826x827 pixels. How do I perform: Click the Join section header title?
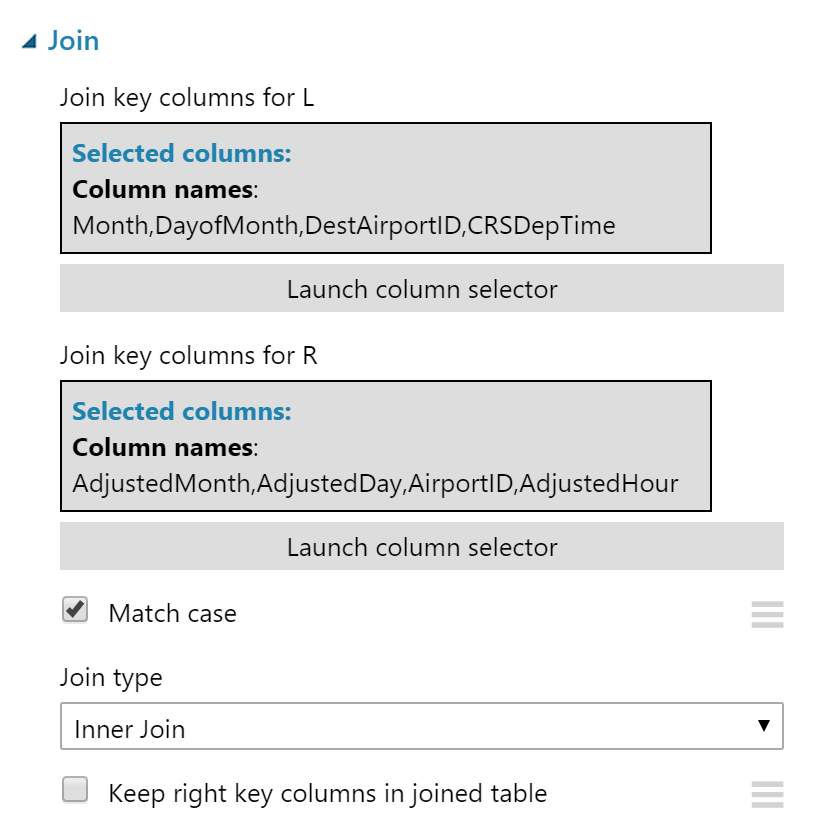coord(73,41)
